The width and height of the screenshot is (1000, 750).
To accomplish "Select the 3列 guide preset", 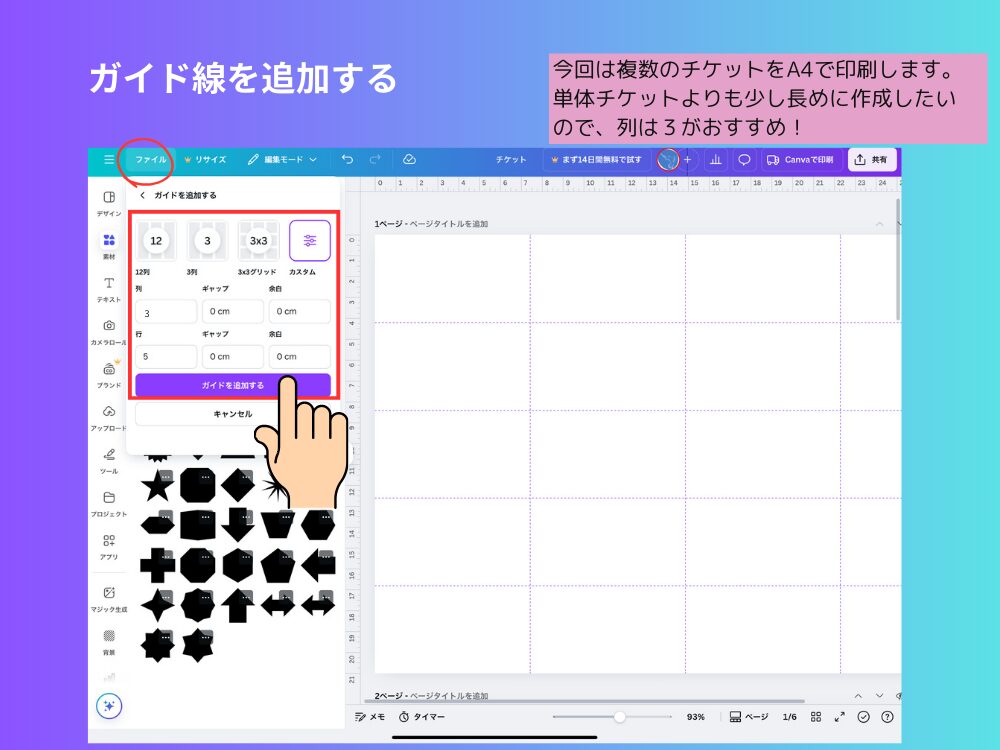I will (x=207, y=240).
